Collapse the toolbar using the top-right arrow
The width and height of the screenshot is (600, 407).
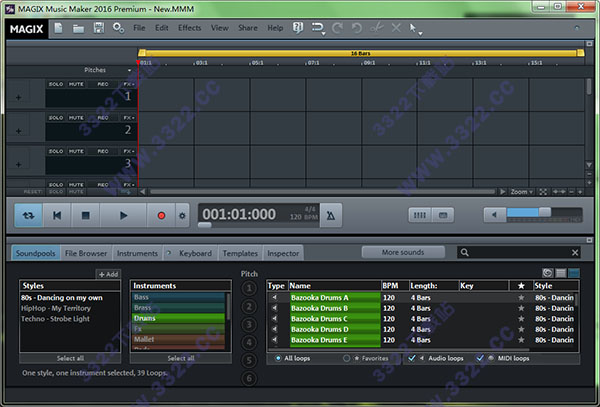pos(577,28)
